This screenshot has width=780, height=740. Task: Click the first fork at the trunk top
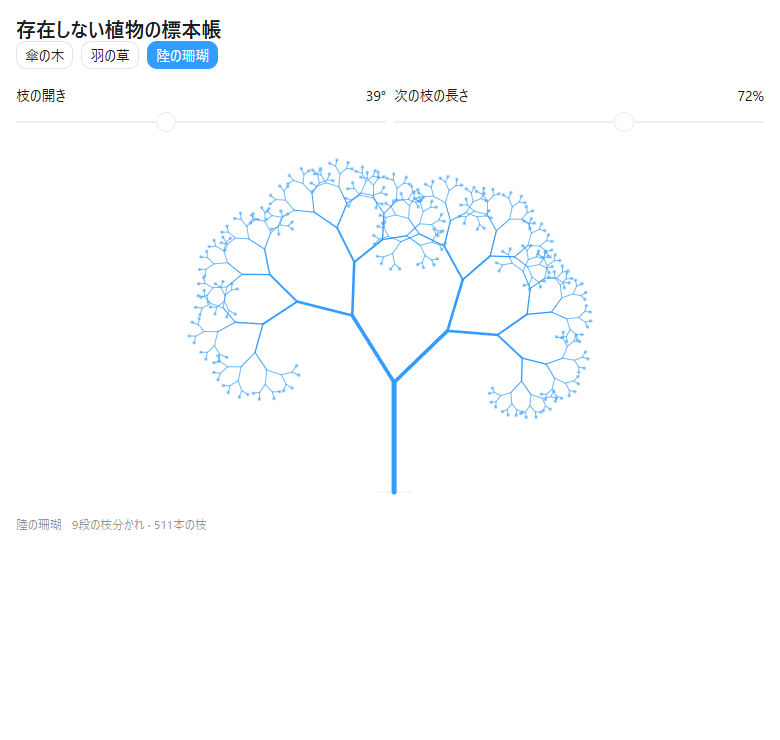coord(394,381)
